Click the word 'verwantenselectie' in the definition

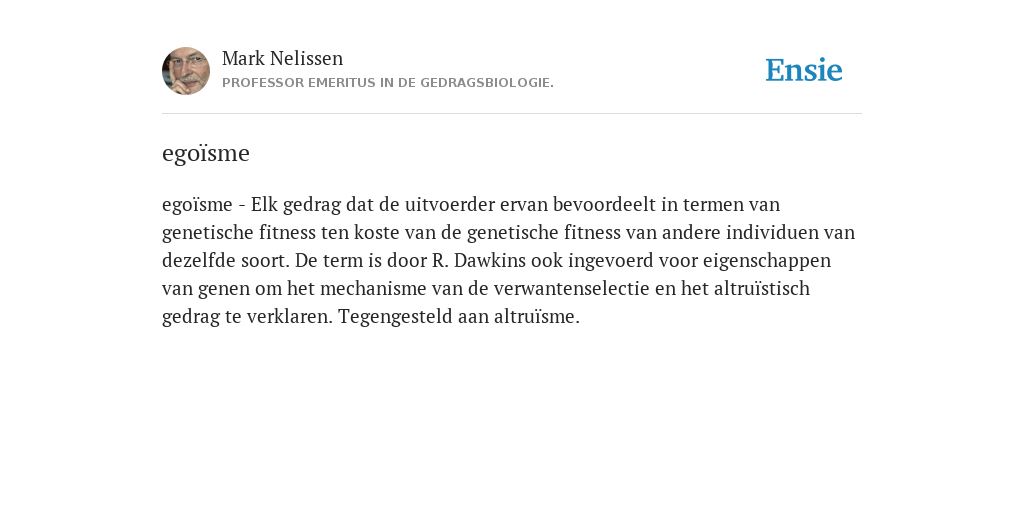(x=571, y=289)
